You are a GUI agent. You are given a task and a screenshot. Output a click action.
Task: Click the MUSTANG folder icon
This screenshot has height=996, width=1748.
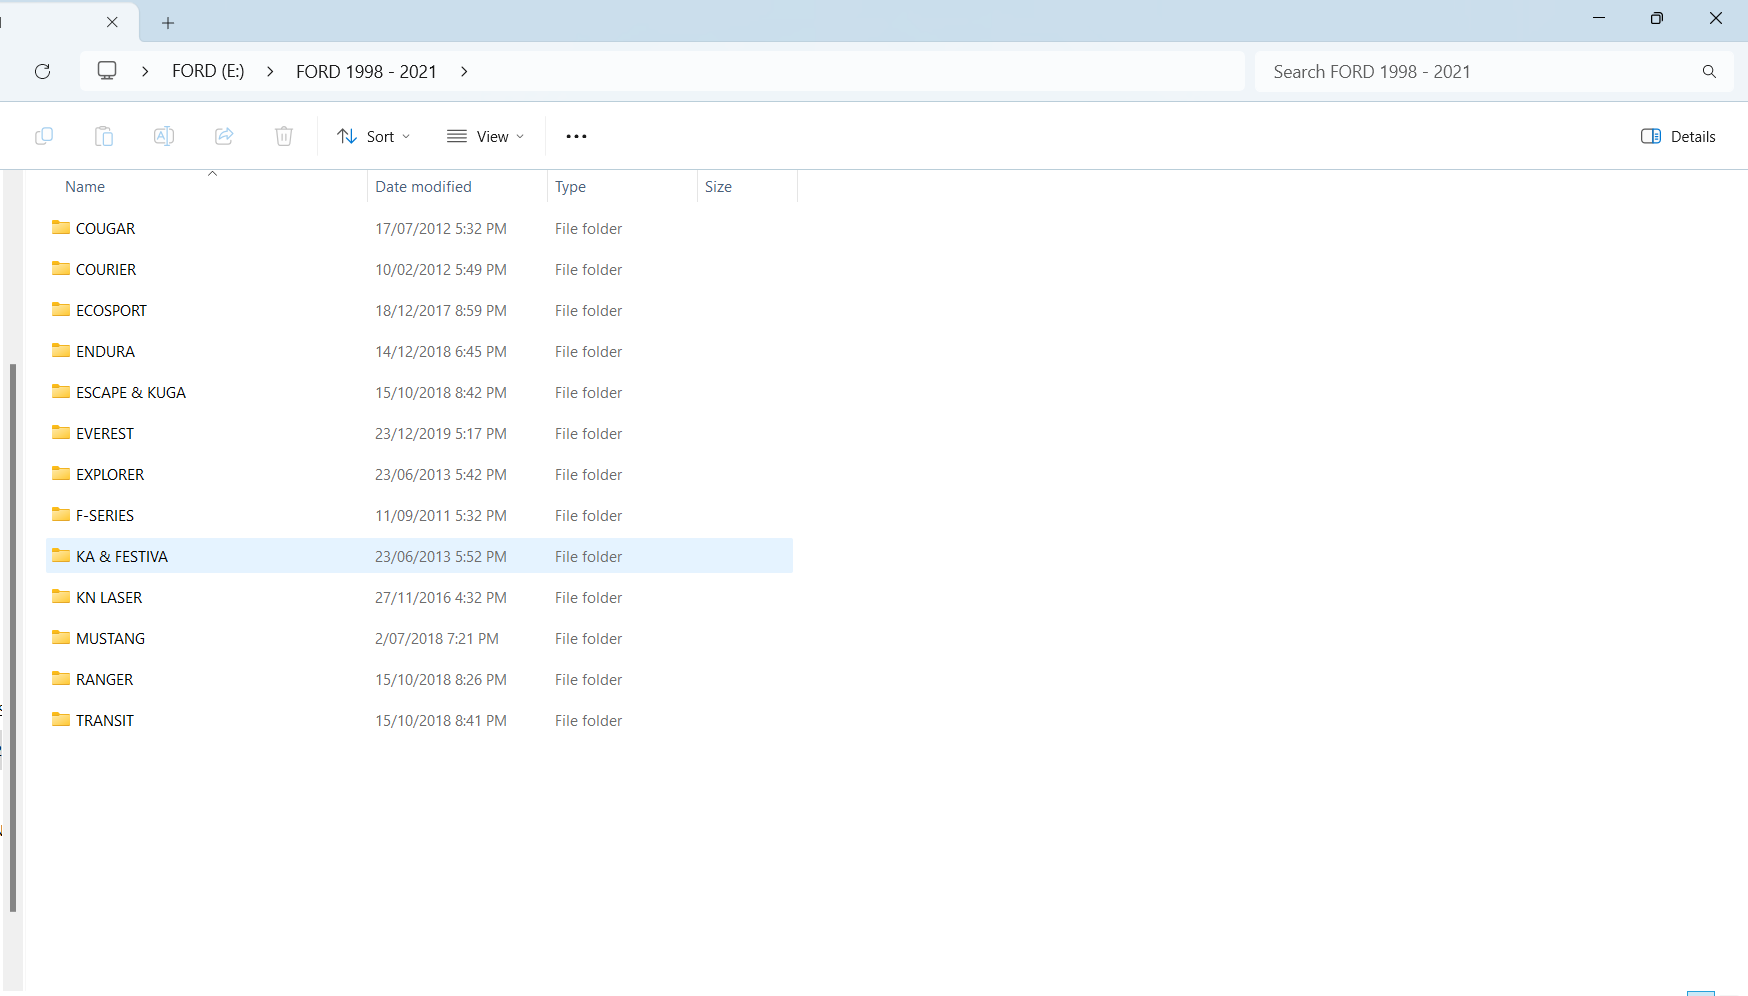coord(61,638)
